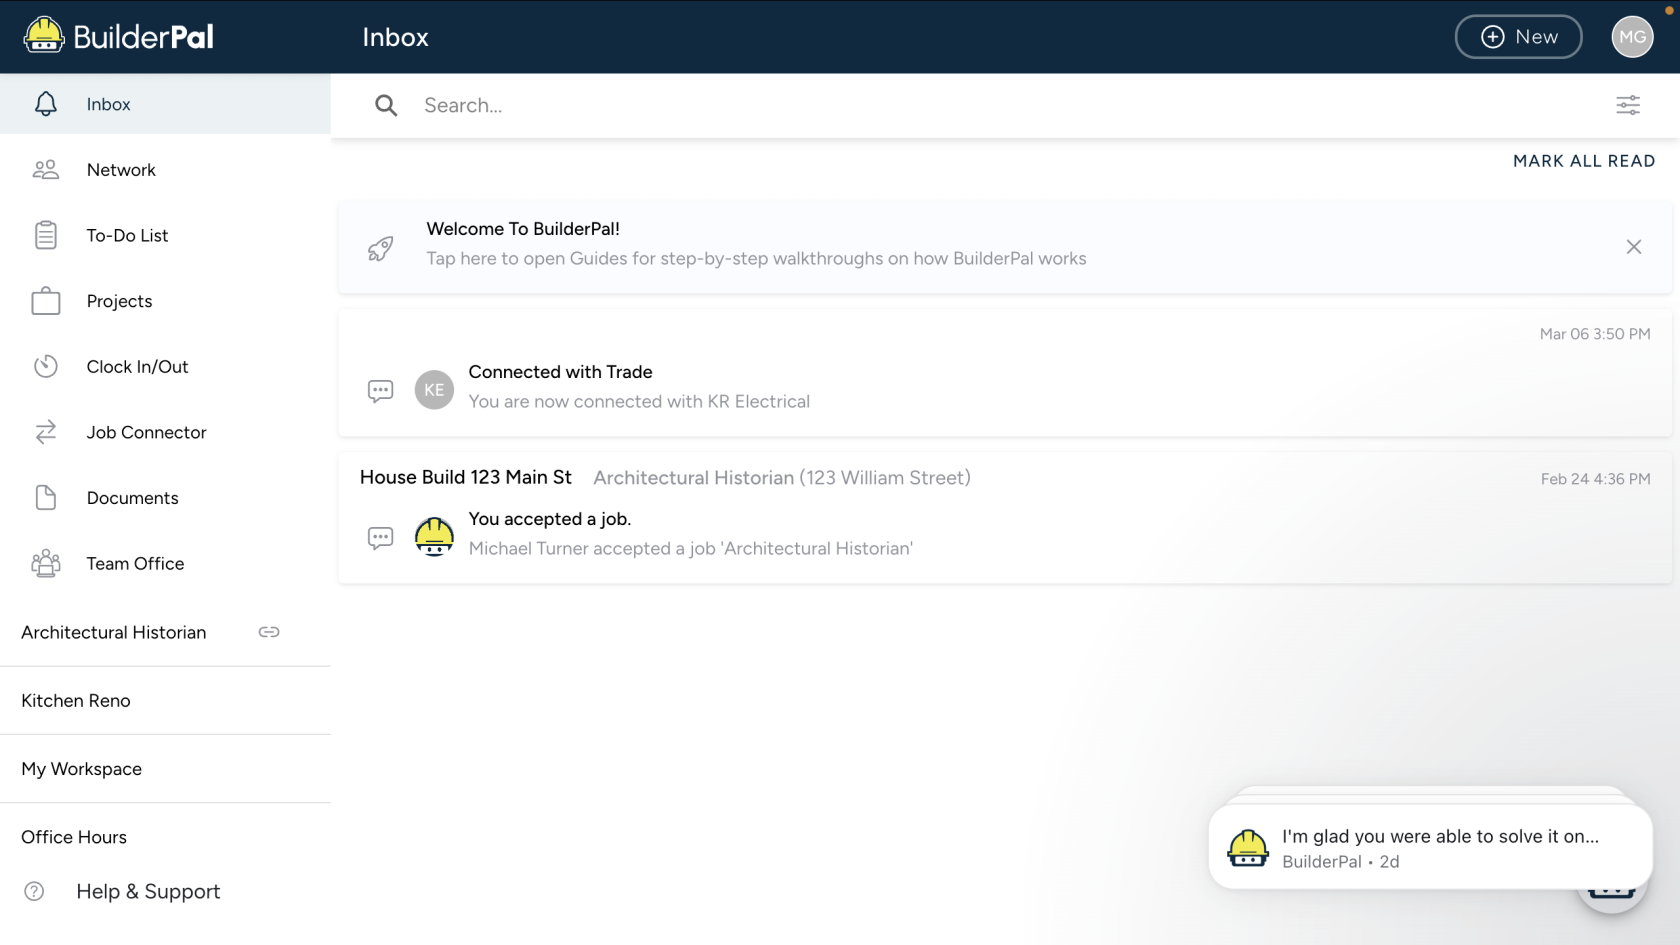This screenshot has height=945, width=1680.
Task: Open Clock In/Out timer icon
Action: 46,367
